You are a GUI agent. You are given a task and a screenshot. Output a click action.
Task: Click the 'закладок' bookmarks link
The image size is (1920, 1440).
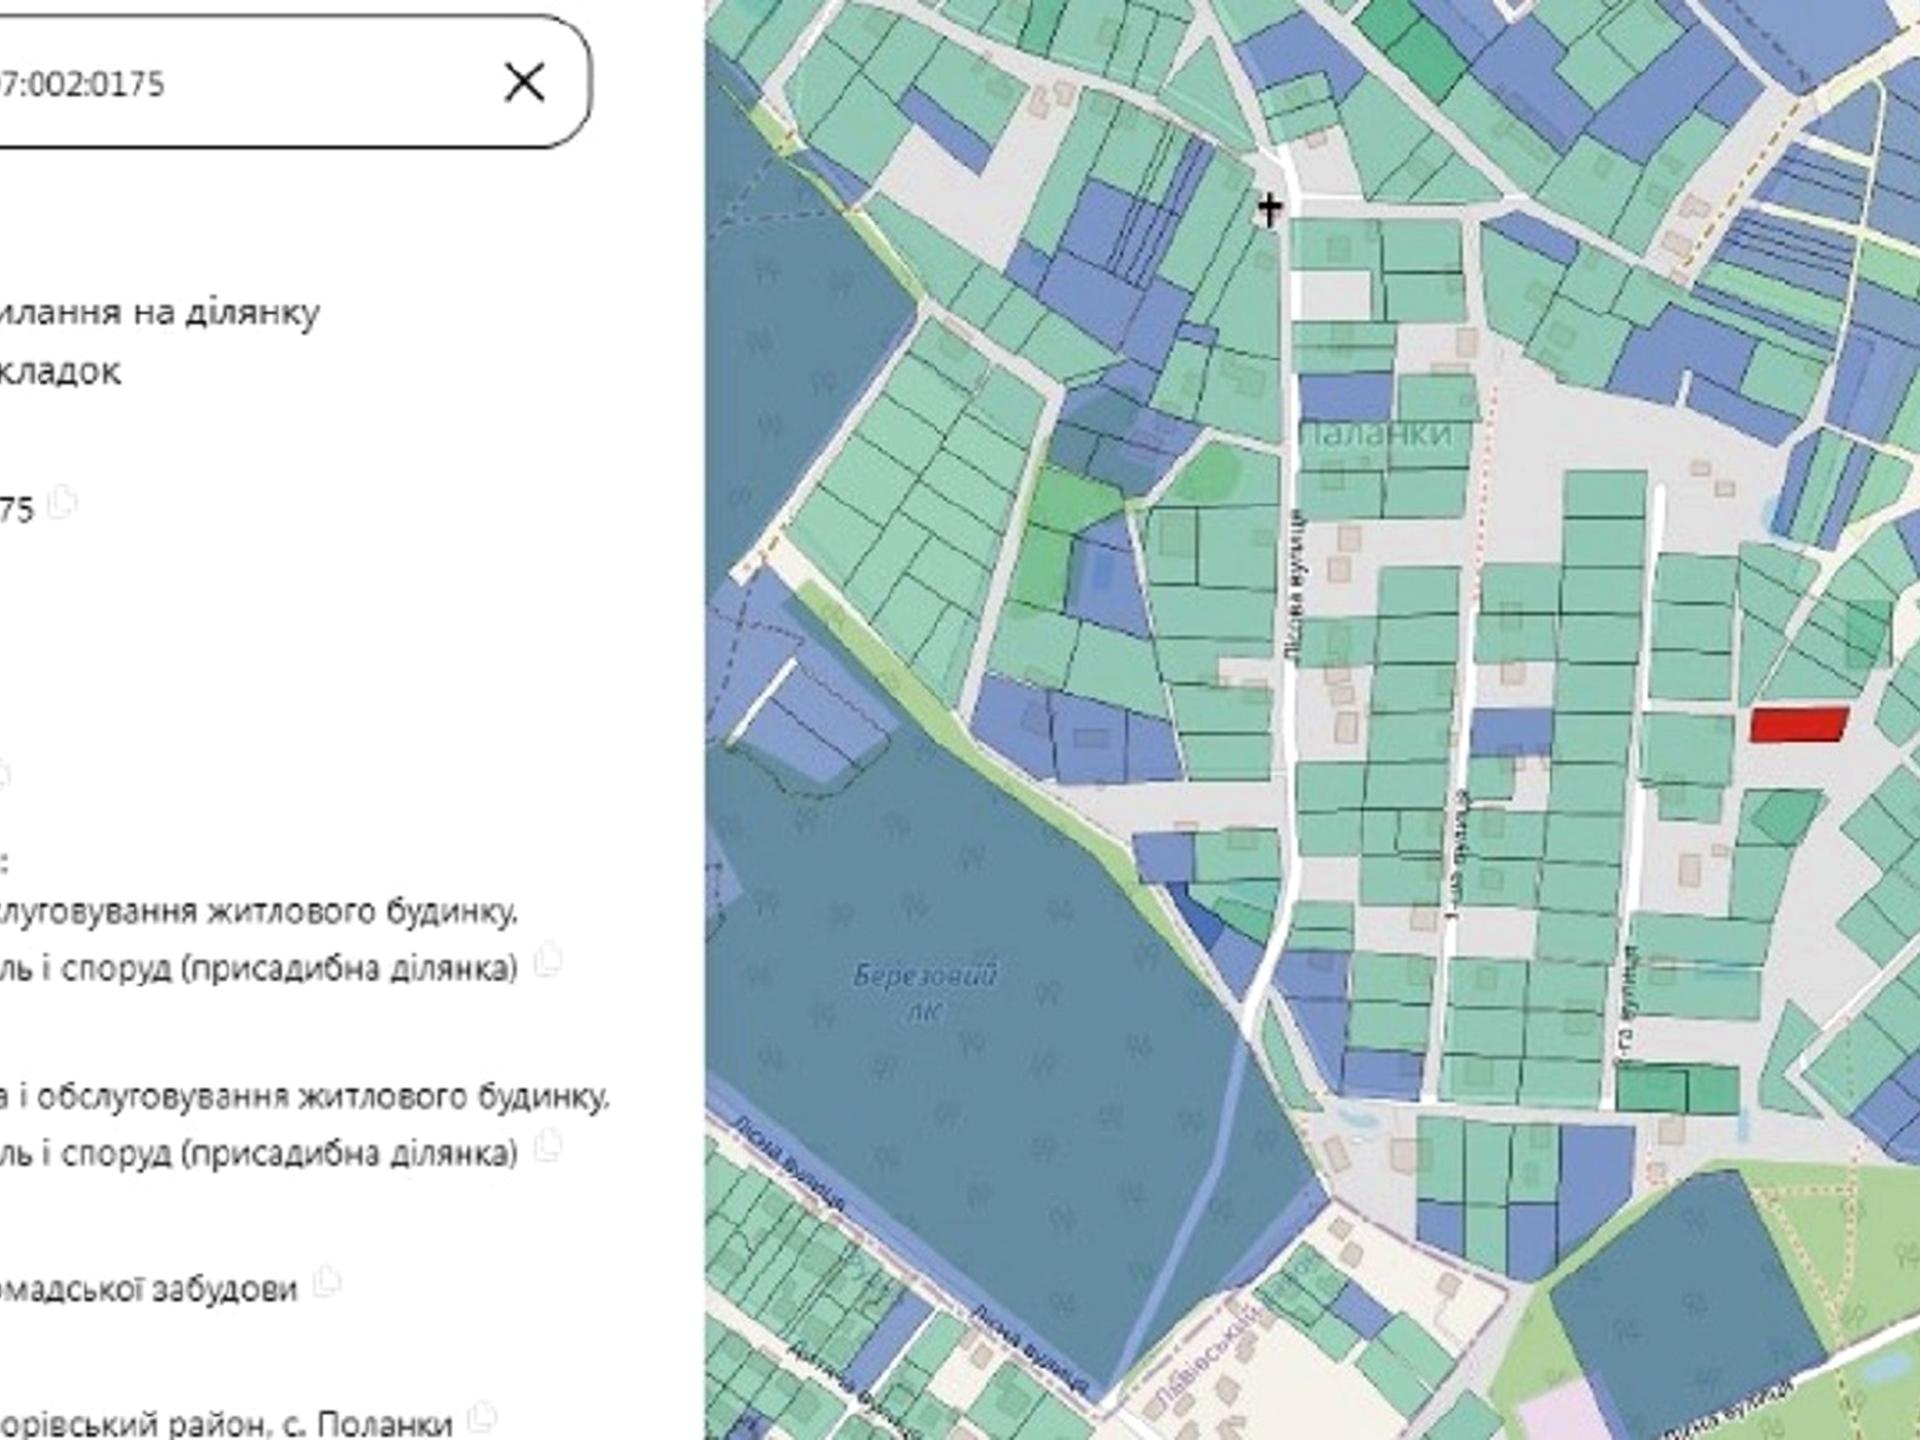tap(60, 372)
